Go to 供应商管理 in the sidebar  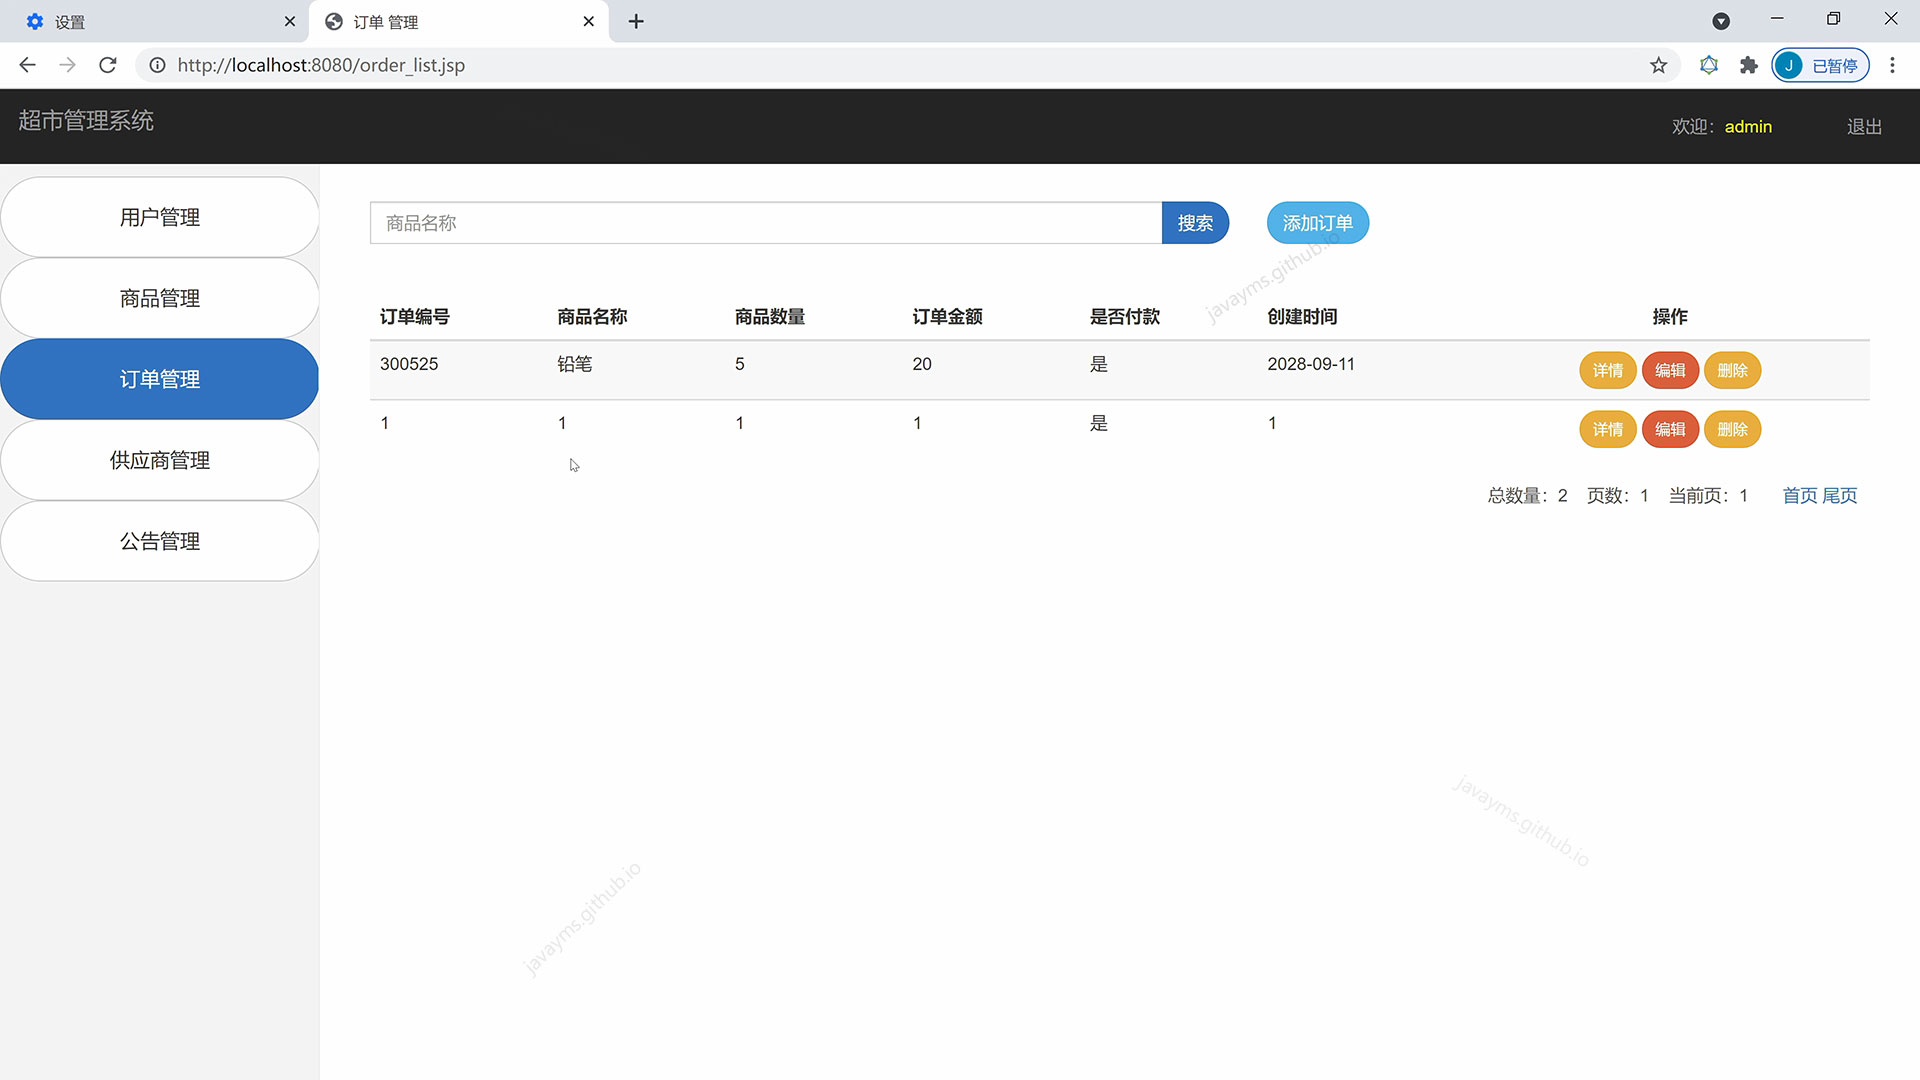point(160,460)
